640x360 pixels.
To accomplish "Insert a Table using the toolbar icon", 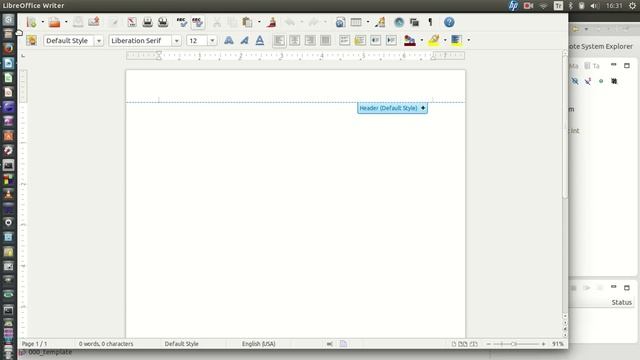I will 356,22.
